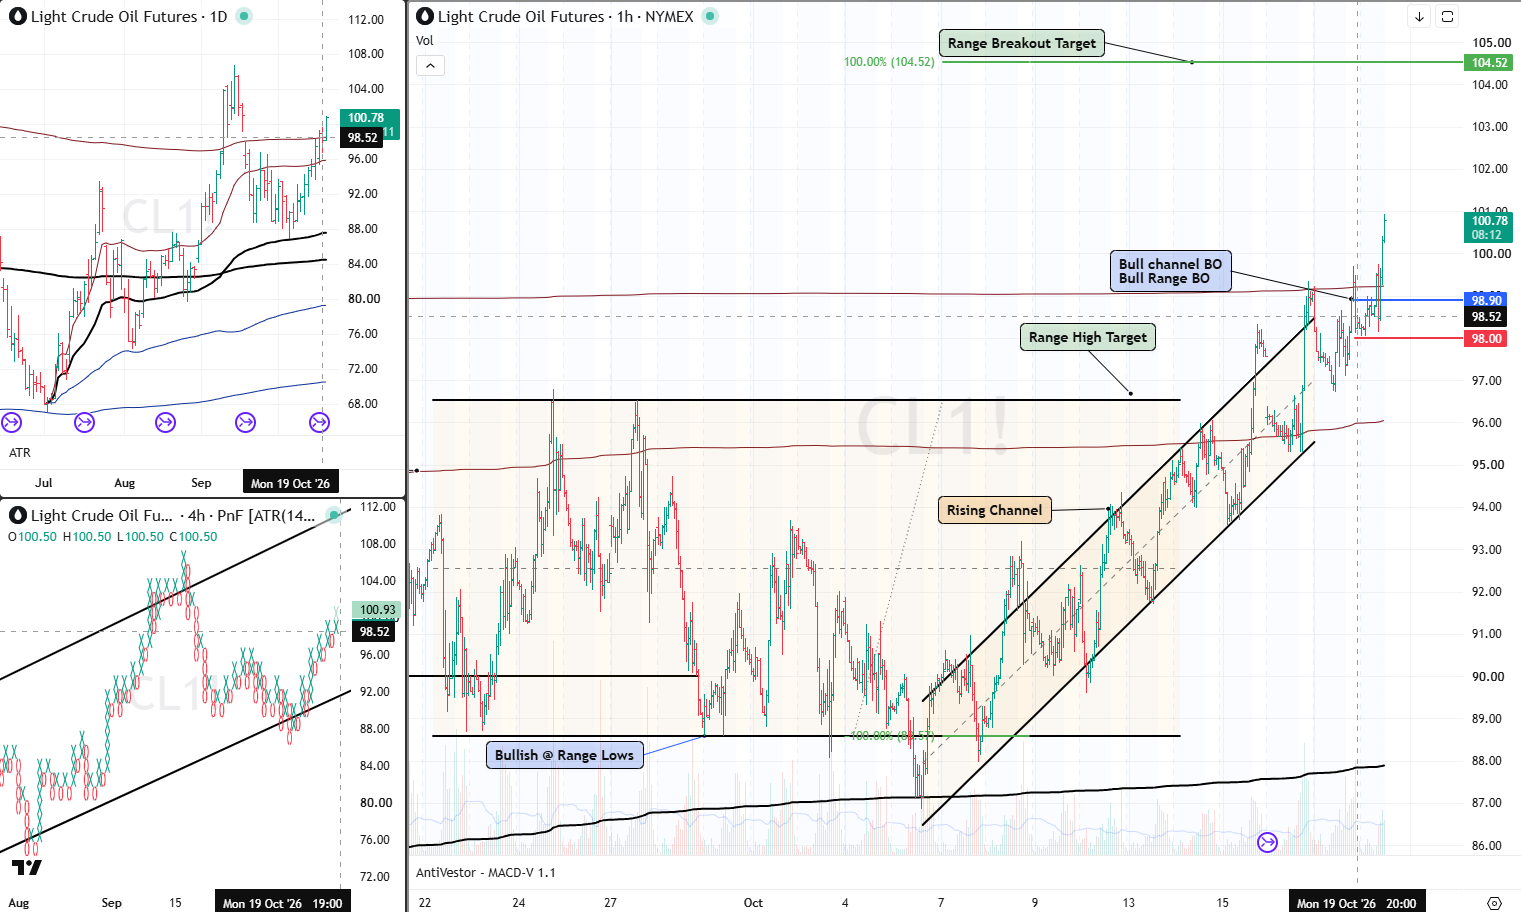Click the purple contract-switch icon nearest 68.00 on 1D chart
This screenshot has height=912, width=1521.
pyautogui.click(x=319, y=422)
